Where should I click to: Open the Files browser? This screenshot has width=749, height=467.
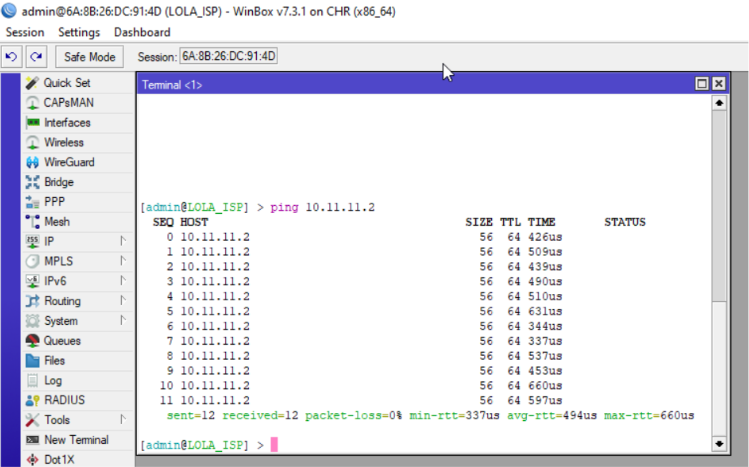(54, 360)
